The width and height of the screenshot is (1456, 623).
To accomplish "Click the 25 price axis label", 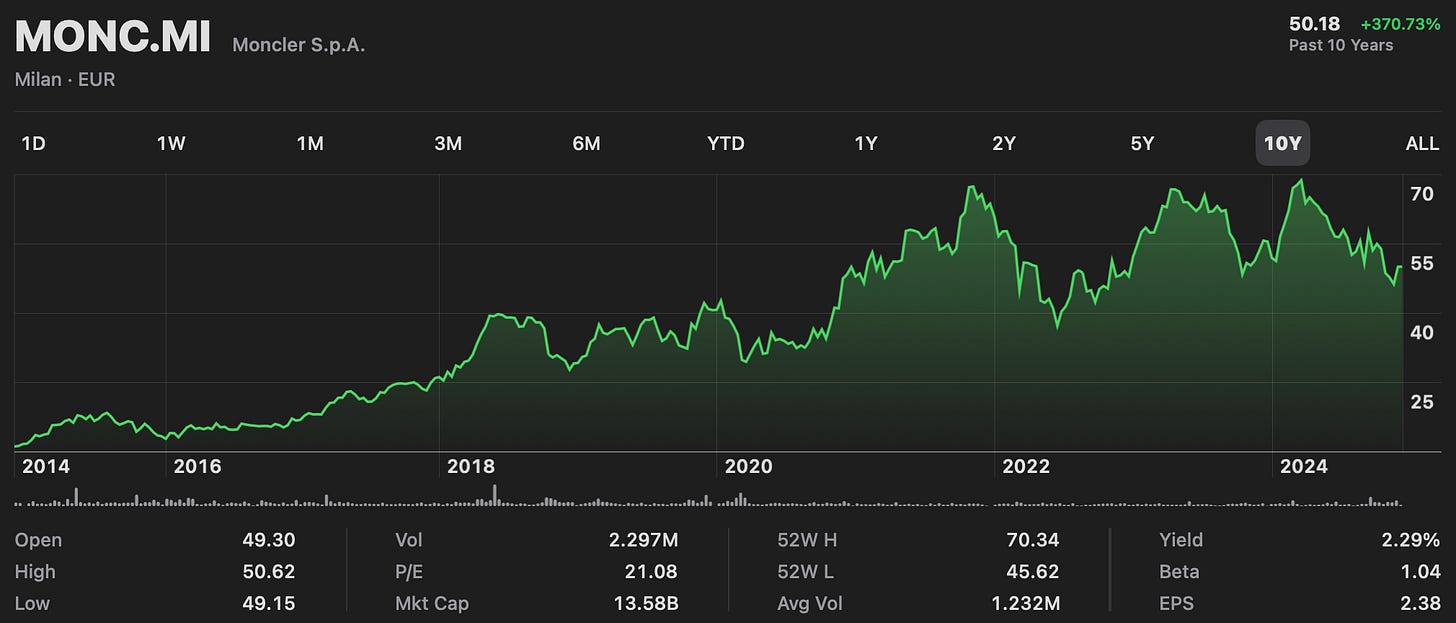I will [x=1422, y=402].
